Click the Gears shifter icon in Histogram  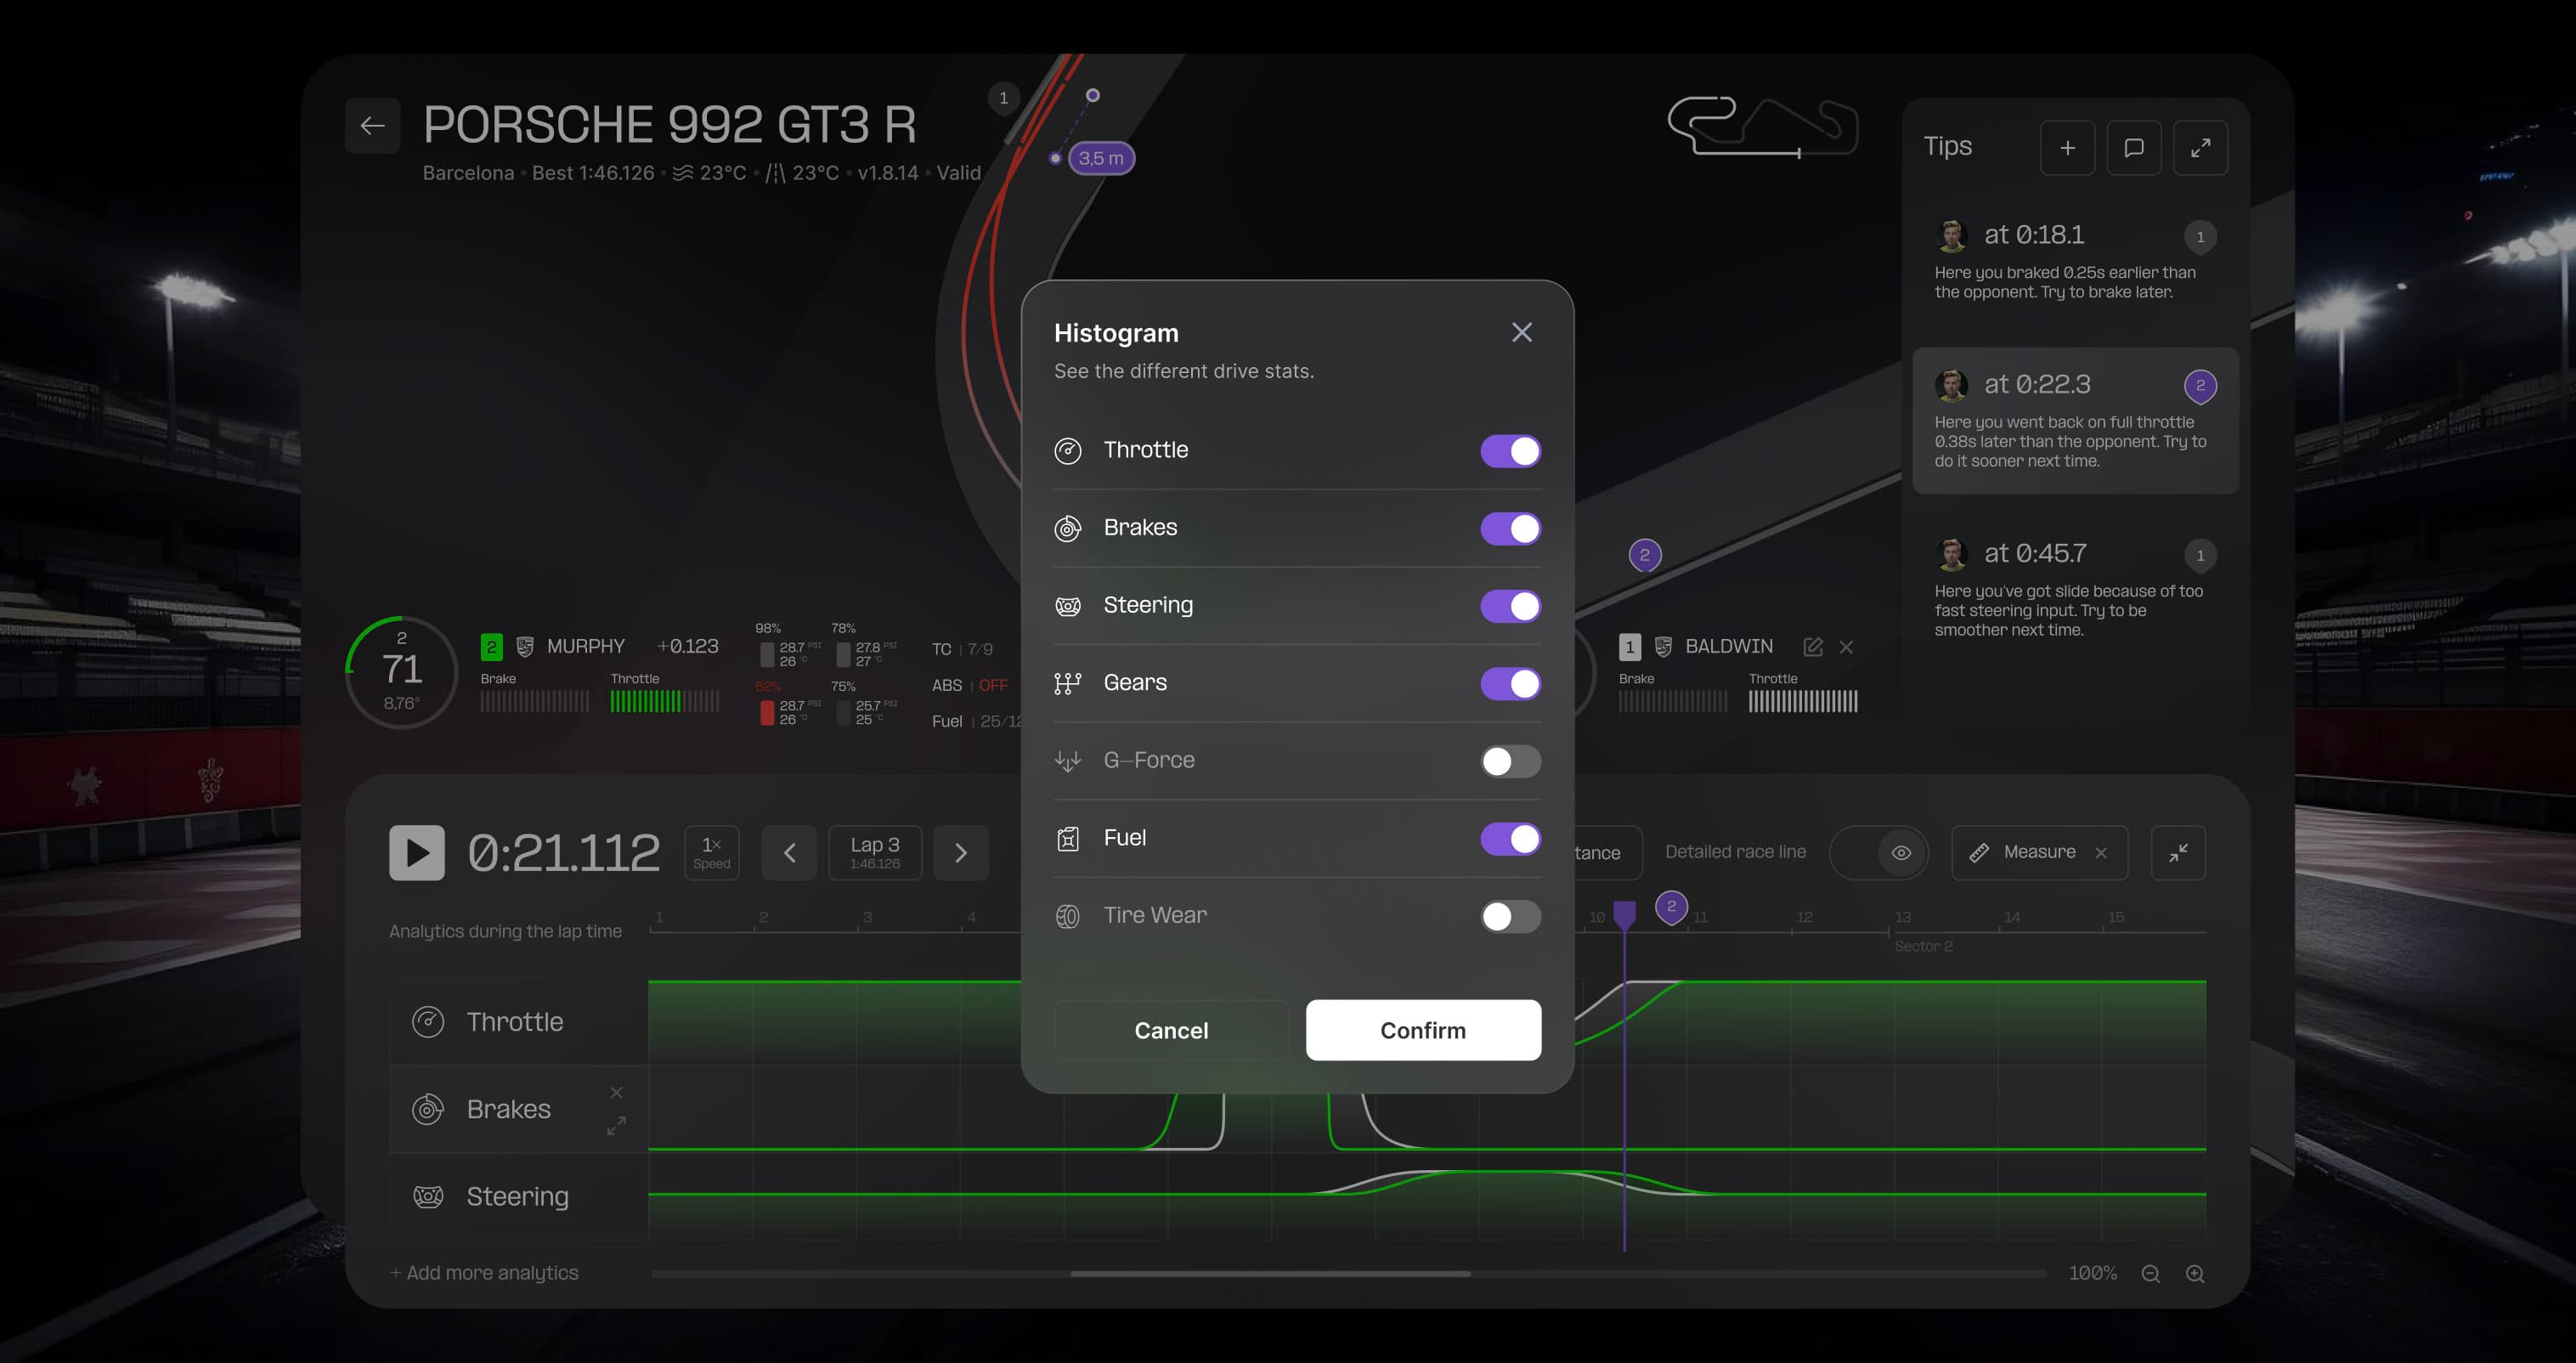click(1068, 683)
